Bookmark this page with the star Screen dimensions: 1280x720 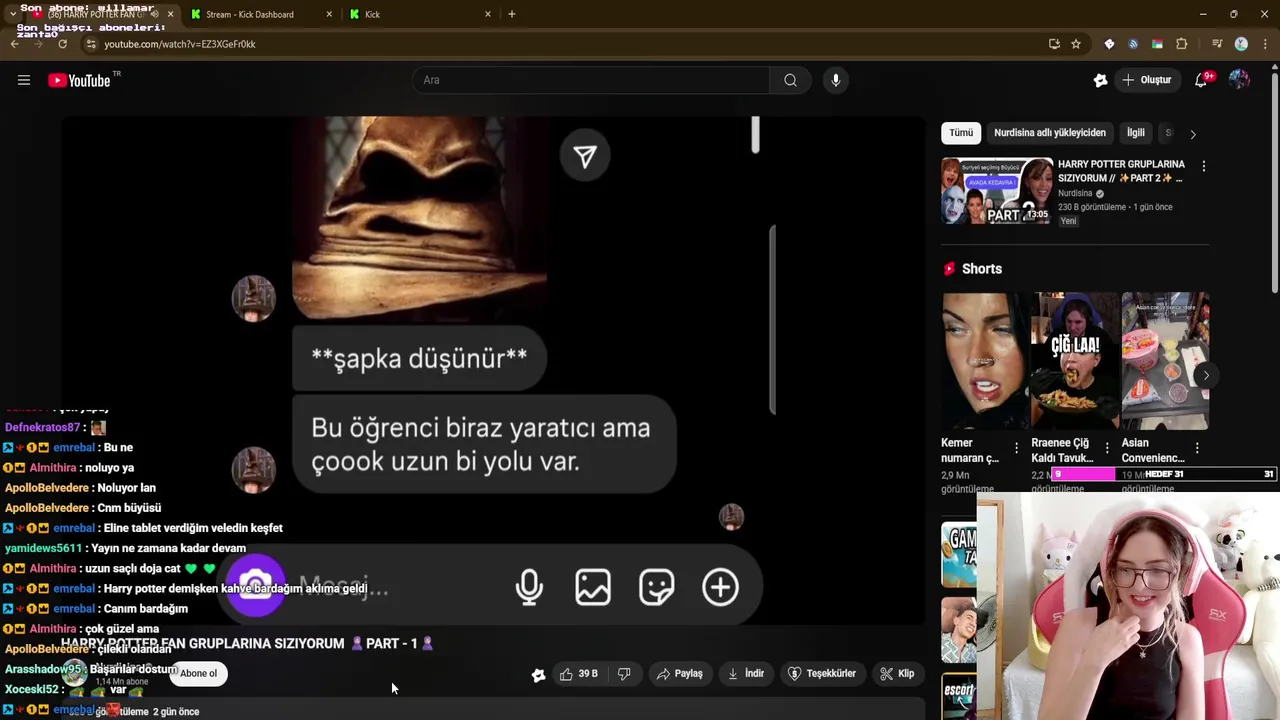tap(1076, 44)
